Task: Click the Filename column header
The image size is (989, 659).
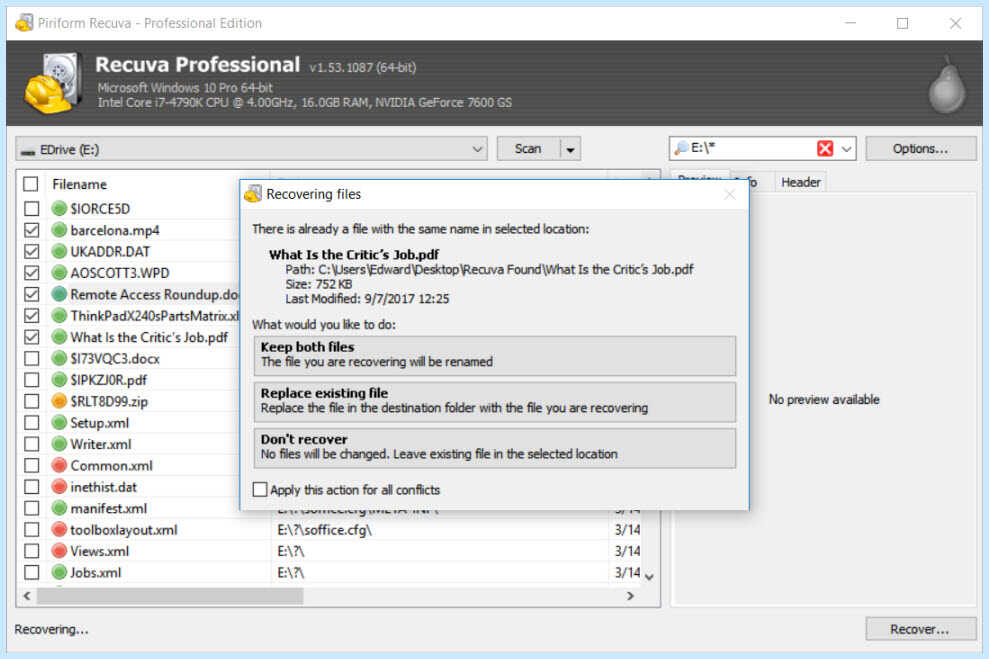Action: point(79,184)
